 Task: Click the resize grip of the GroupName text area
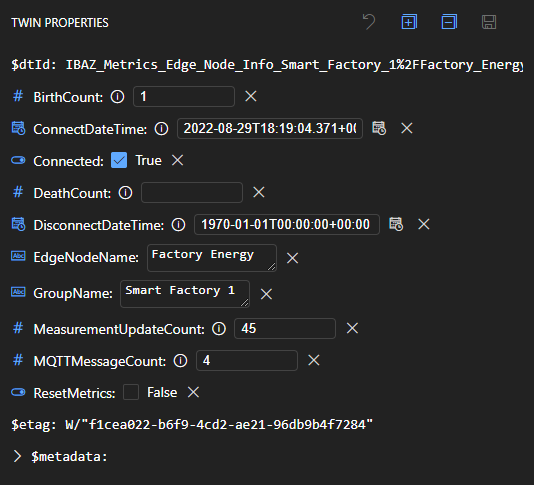(245, 303)
